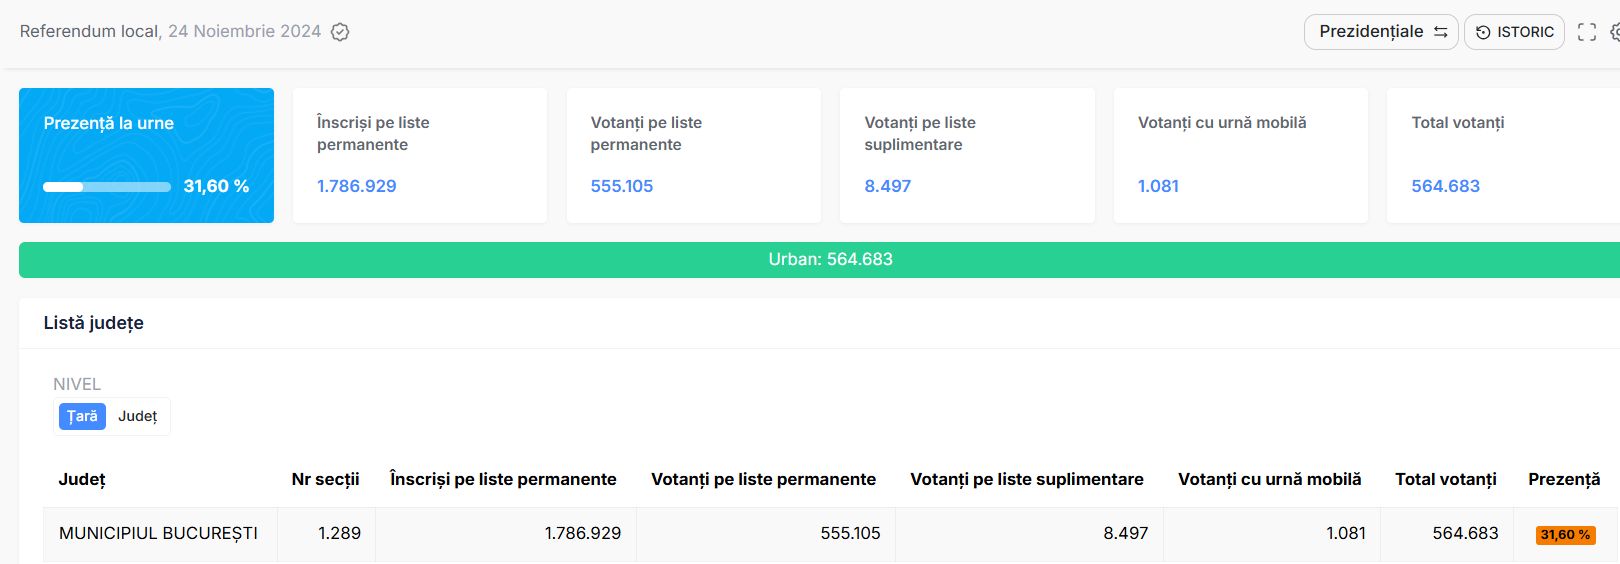Sort table by Județ column header

click(82, 479)
